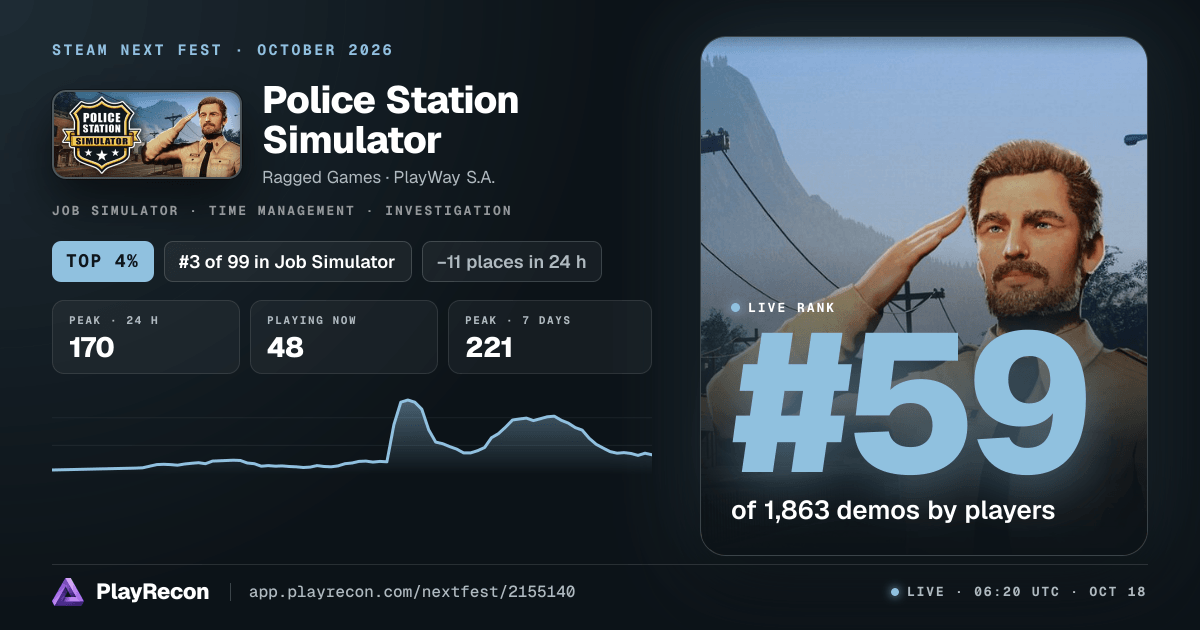The height and width of the screenshot is (630, 1200).
Task: Click the of 1,863 demos by players text
Action: click(893, 511)
